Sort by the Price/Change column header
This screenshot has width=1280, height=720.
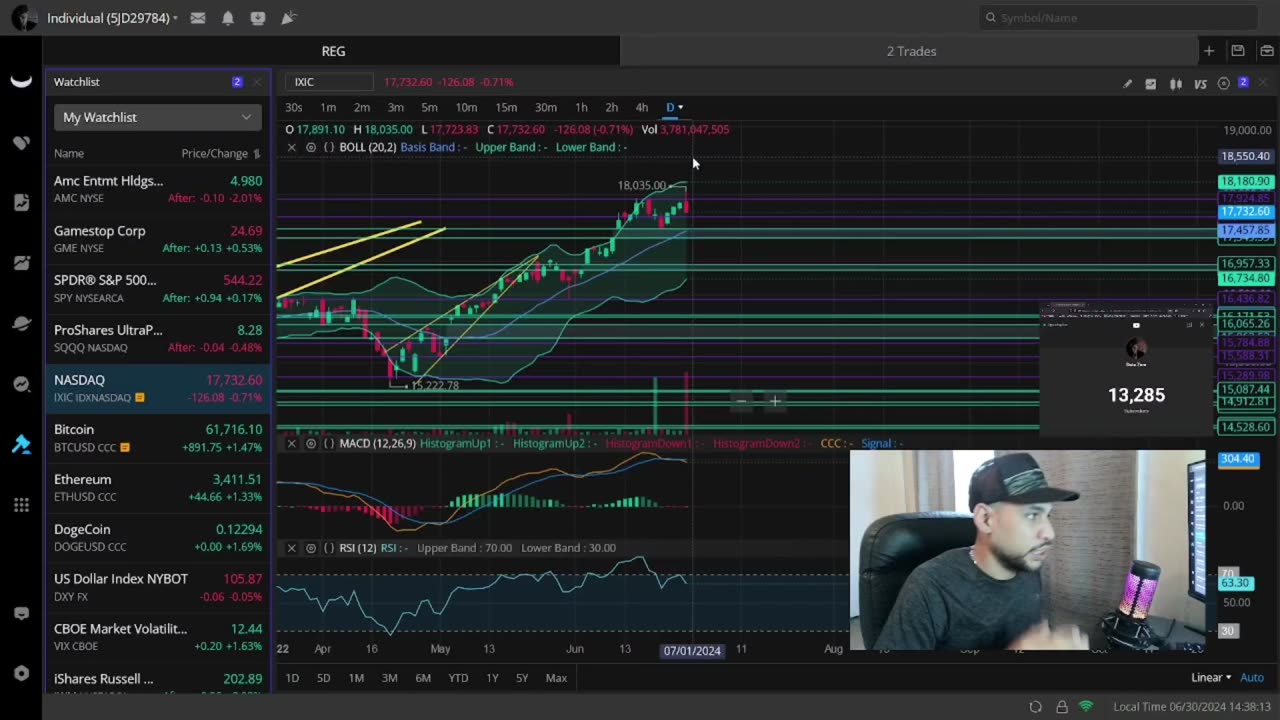pos(220,153)
